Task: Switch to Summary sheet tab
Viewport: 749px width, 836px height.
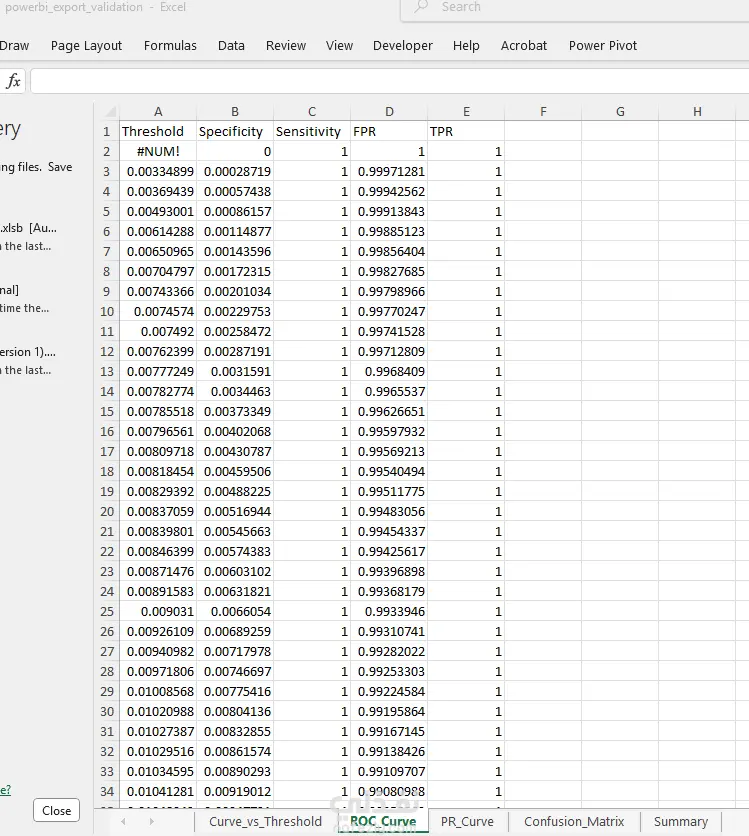Action: pos(681,822)
